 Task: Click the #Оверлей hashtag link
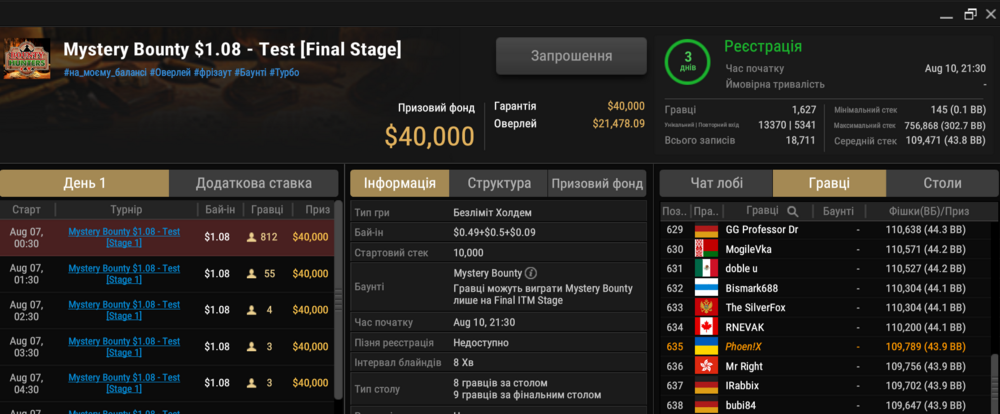(x=170, y=73)
